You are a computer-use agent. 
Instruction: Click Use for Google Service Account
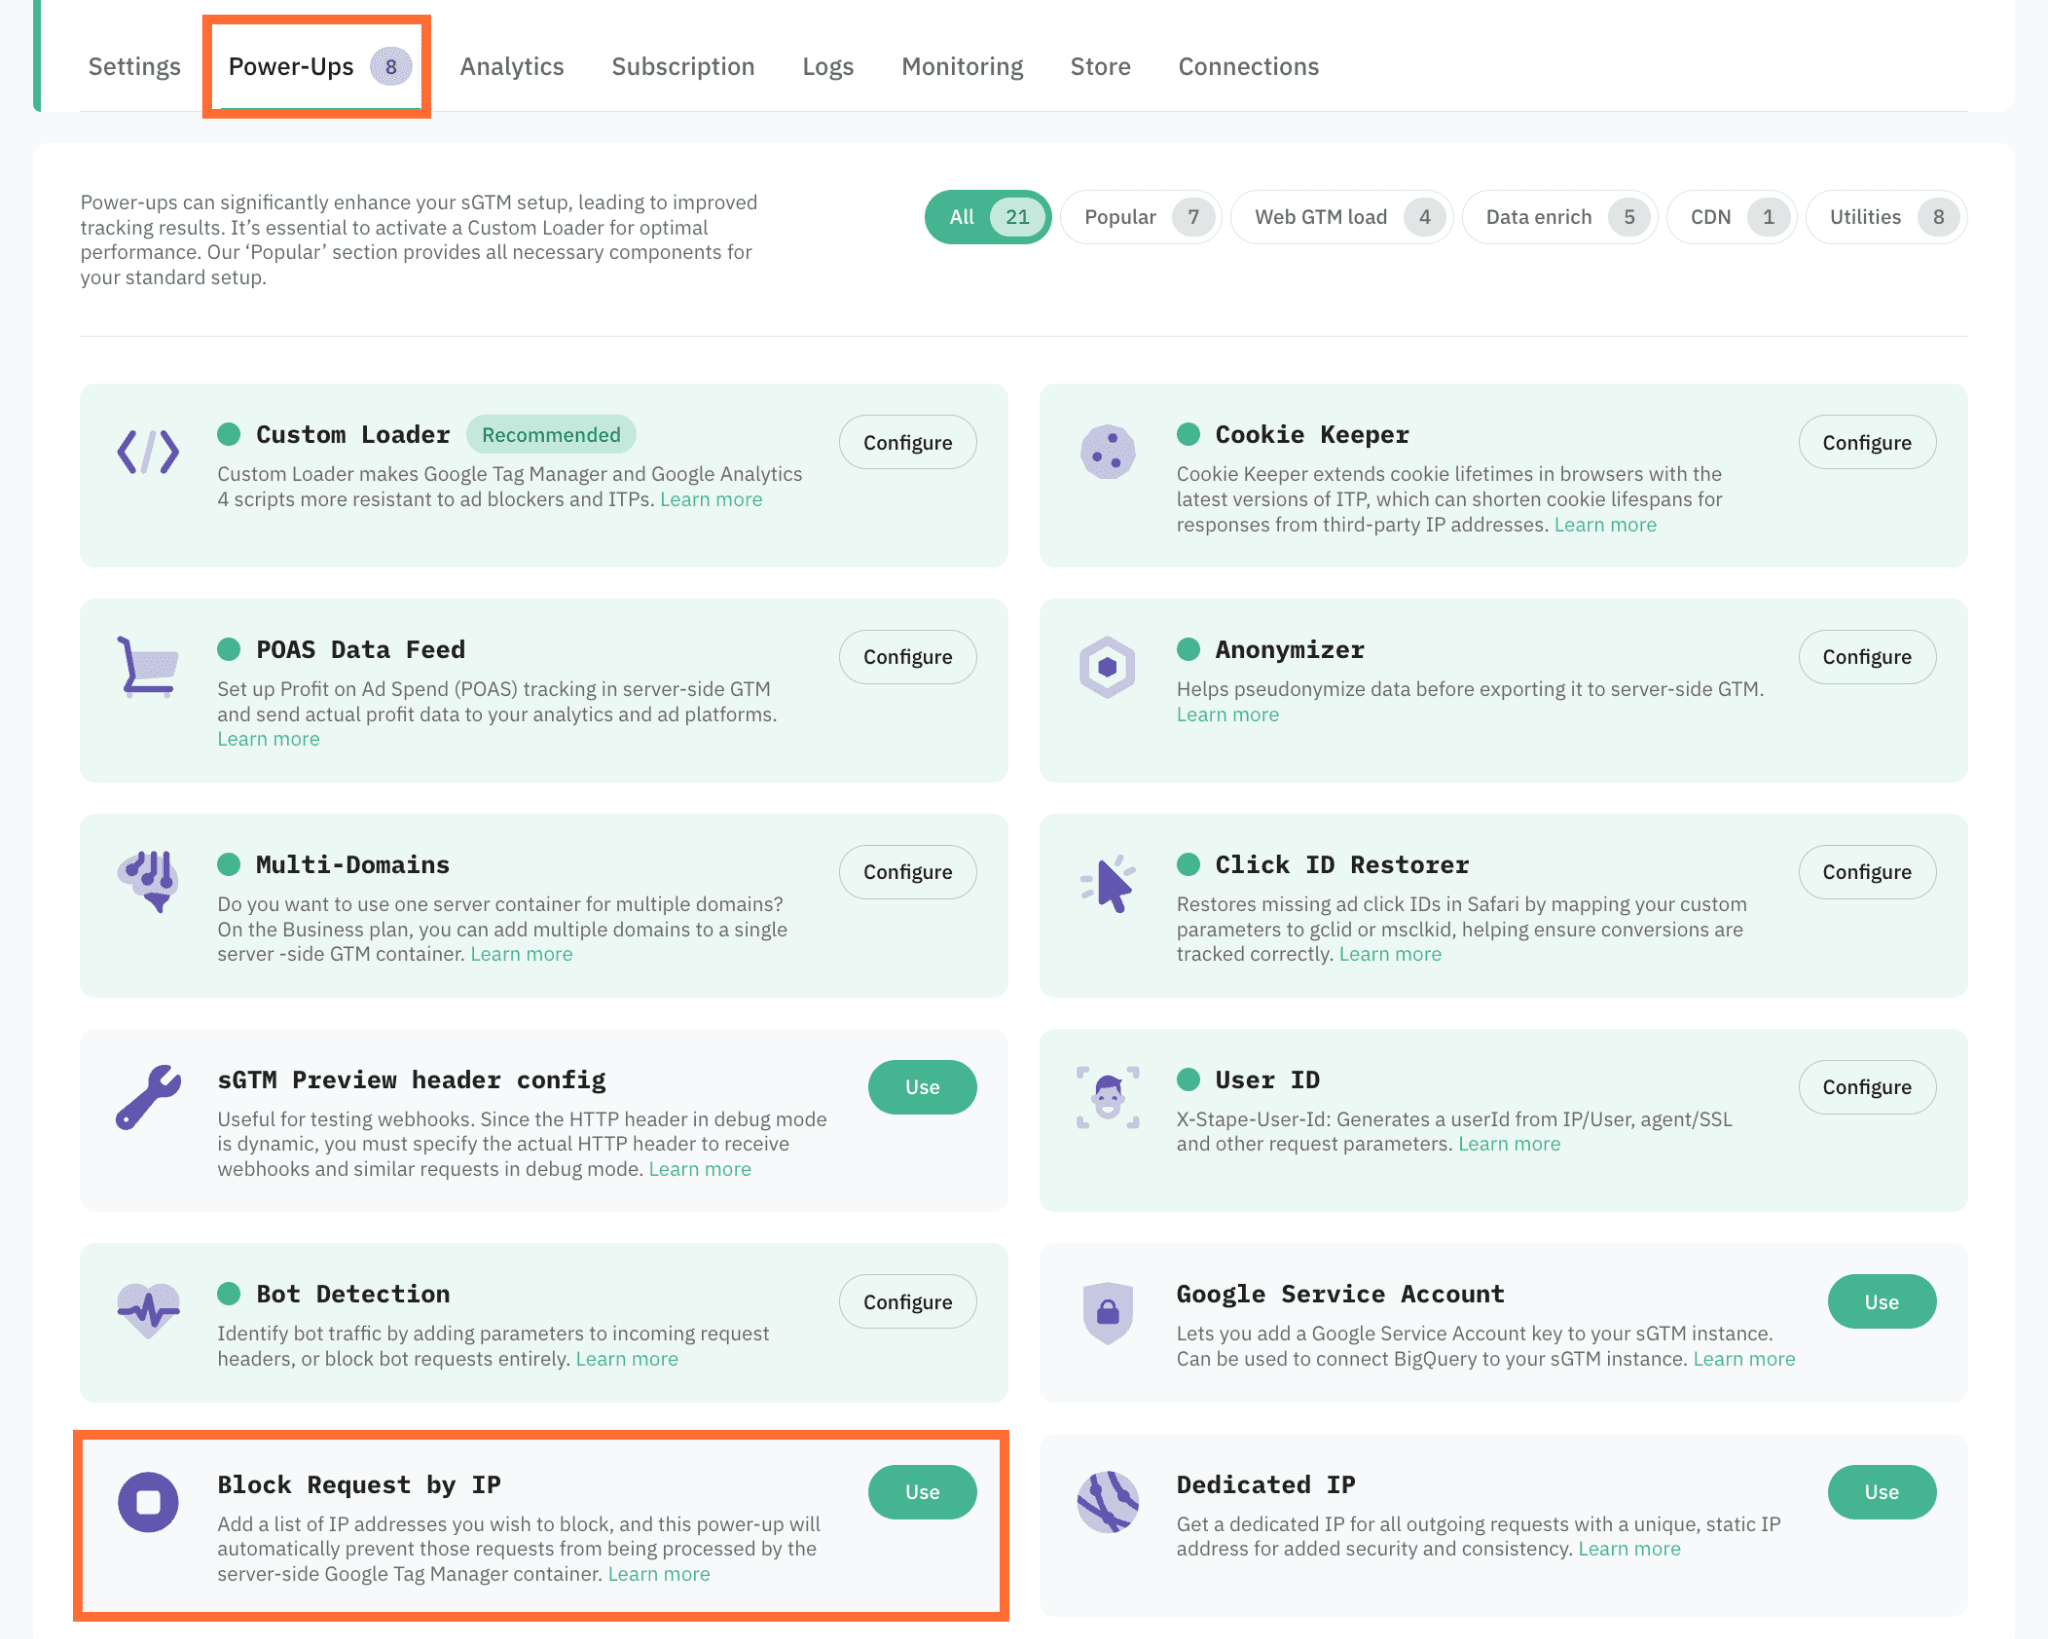(1881, 1302)
